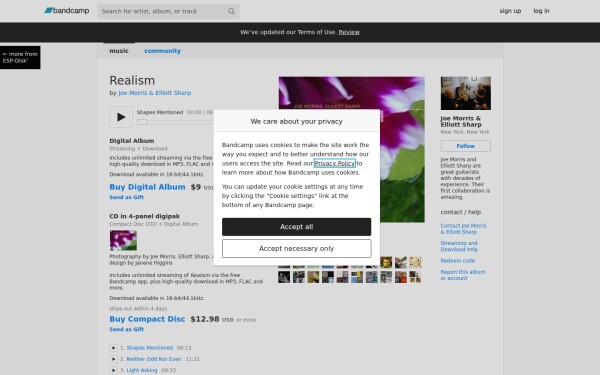This screenshot has height=375, width=600.
Task: Open the log in link
Action: click(541, 11)
